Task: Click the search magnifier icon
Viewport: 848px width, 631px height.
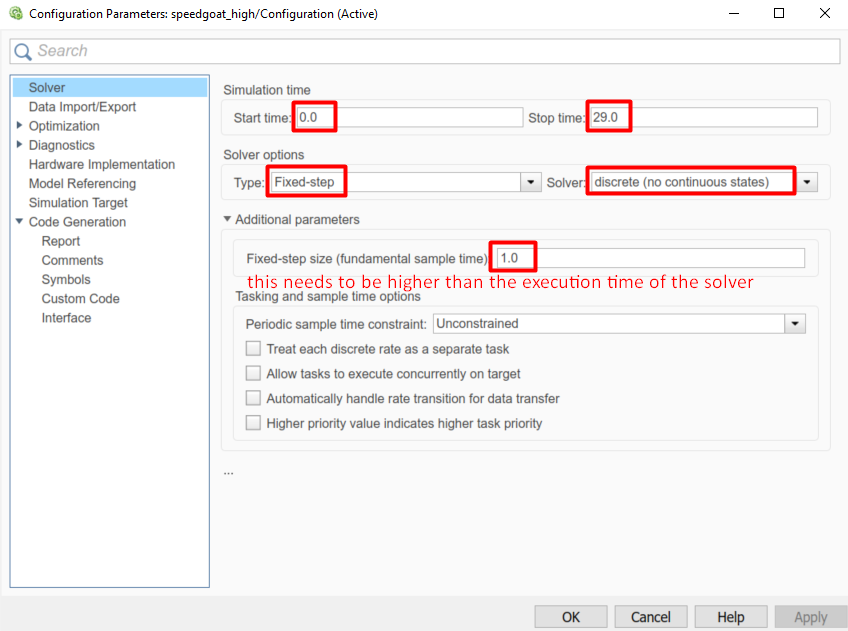Action: (x=23, y=51)
